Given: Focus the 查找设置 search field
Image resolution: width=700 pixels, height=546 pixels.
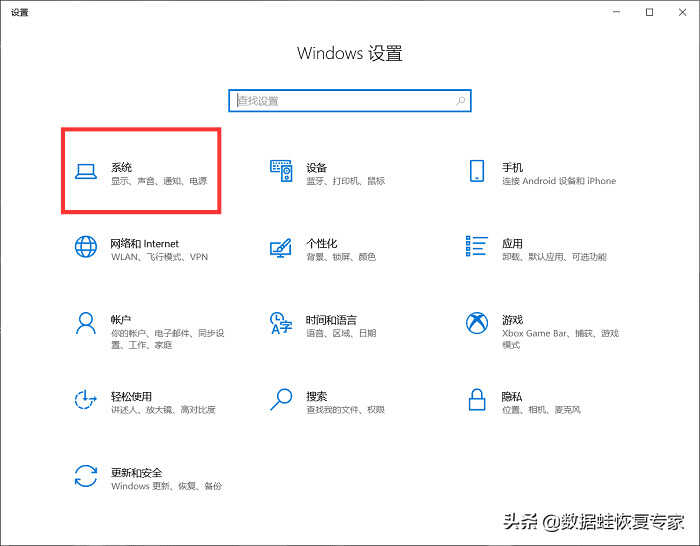Looking at the screenshot, I should coord(350,101).
